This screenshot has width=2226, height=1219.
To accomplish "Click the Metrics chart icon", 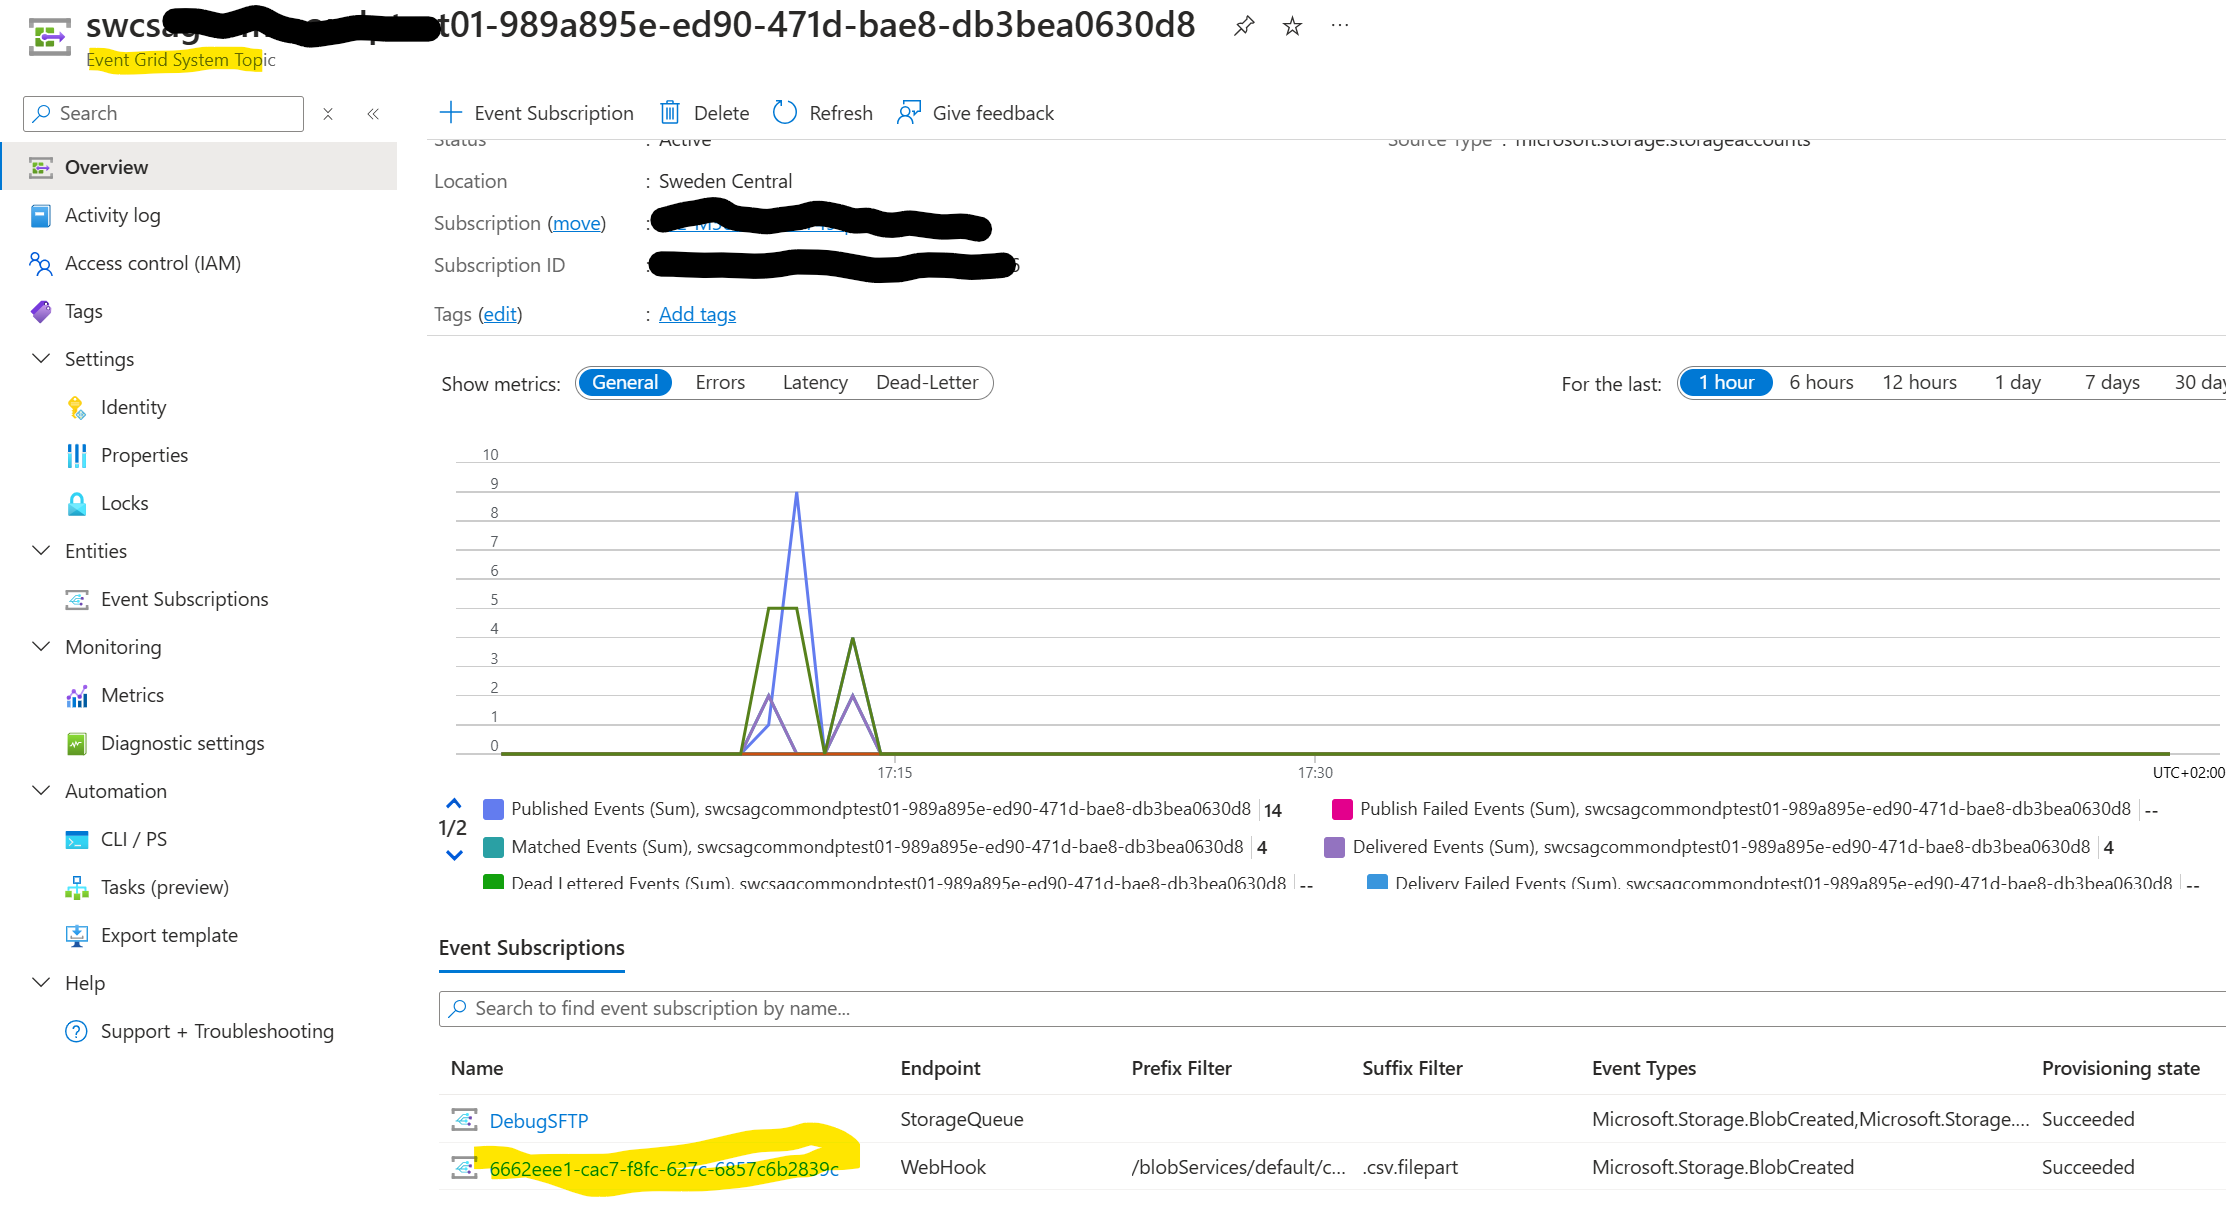I will [x=77, y=696].
